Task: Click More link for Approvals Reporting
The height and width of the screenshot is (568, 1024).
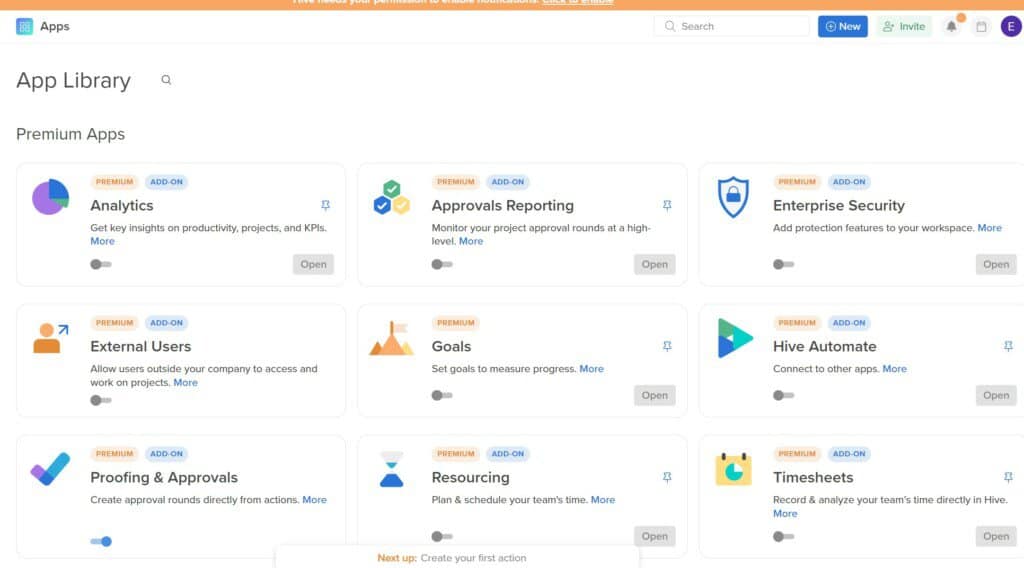Action: pos(471,241)
